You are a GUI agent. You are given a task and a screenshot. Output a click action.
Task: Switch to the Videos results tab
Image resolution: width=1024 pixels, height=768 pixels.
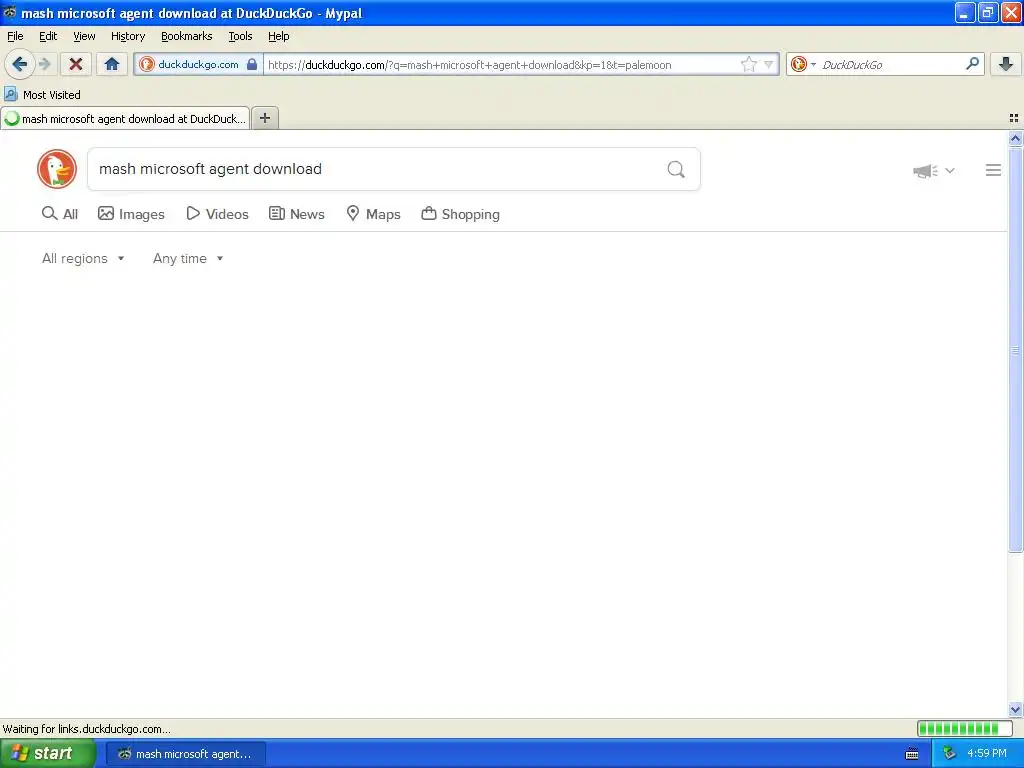pos(217,214)
